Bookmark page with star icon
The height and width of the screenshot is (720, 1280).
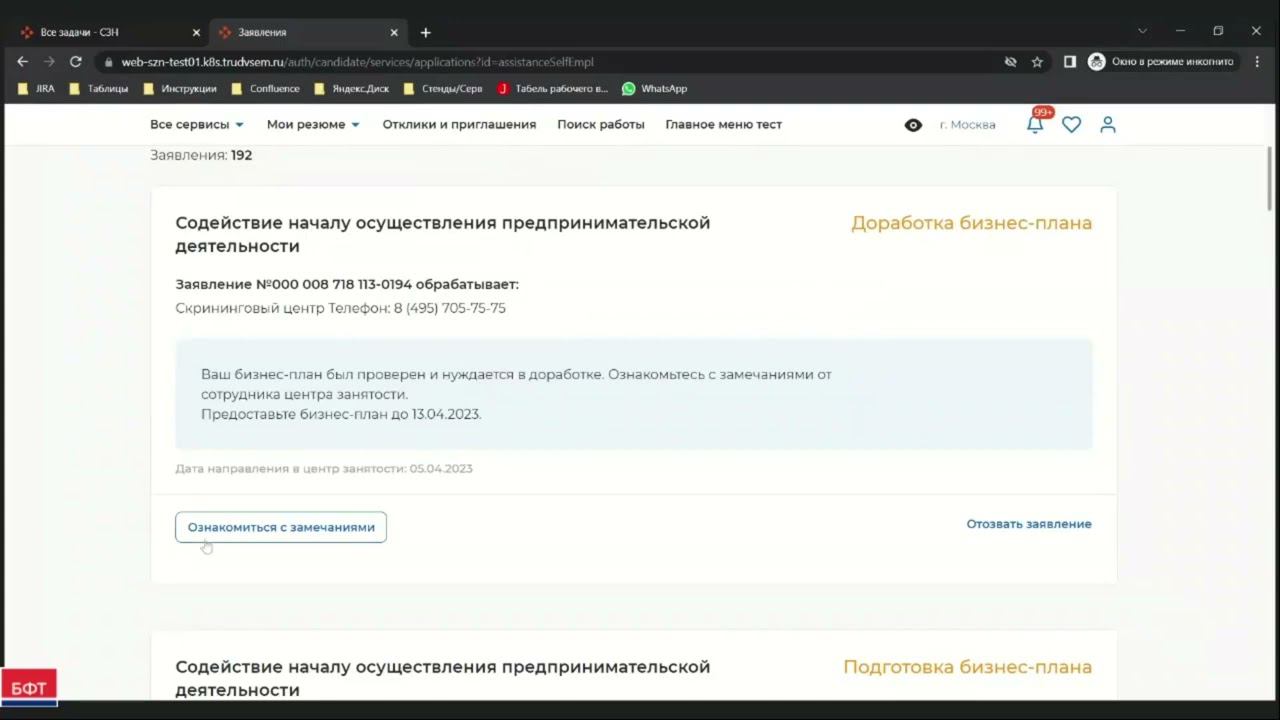1037,62
